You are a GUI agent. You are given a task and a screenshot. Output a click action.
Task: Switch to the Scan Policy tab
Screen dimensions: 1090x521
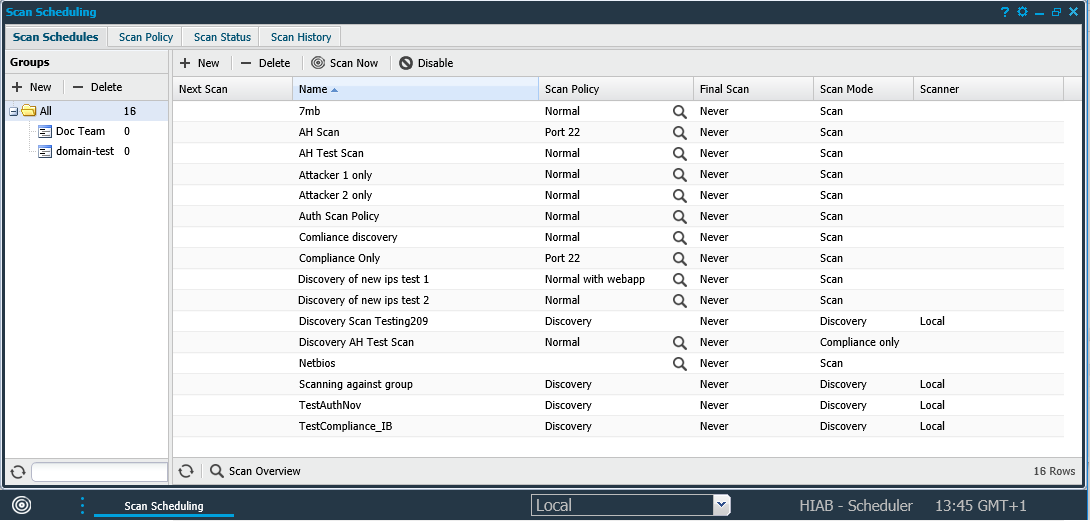coord(146,37)
